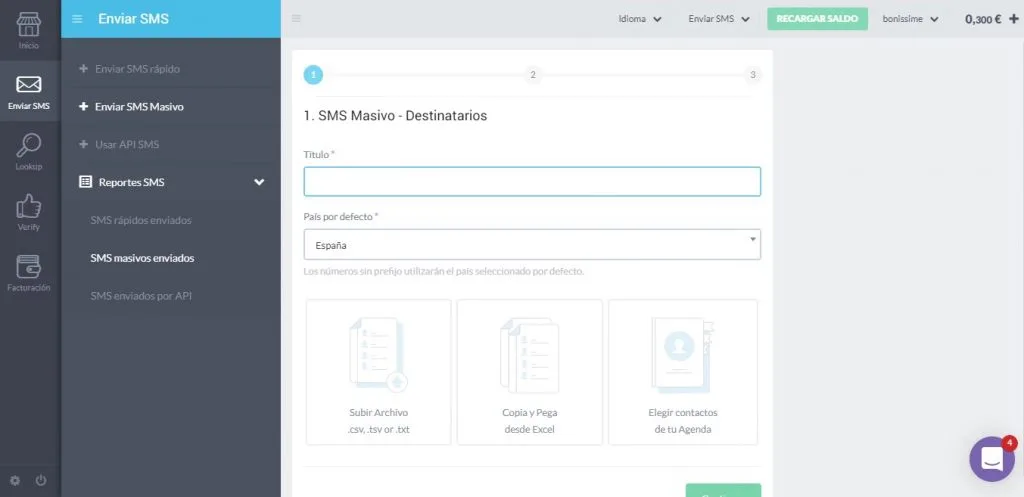Open the Lookup magnifier icon
The image size is (1024, 497).
(x=29, y=146)
